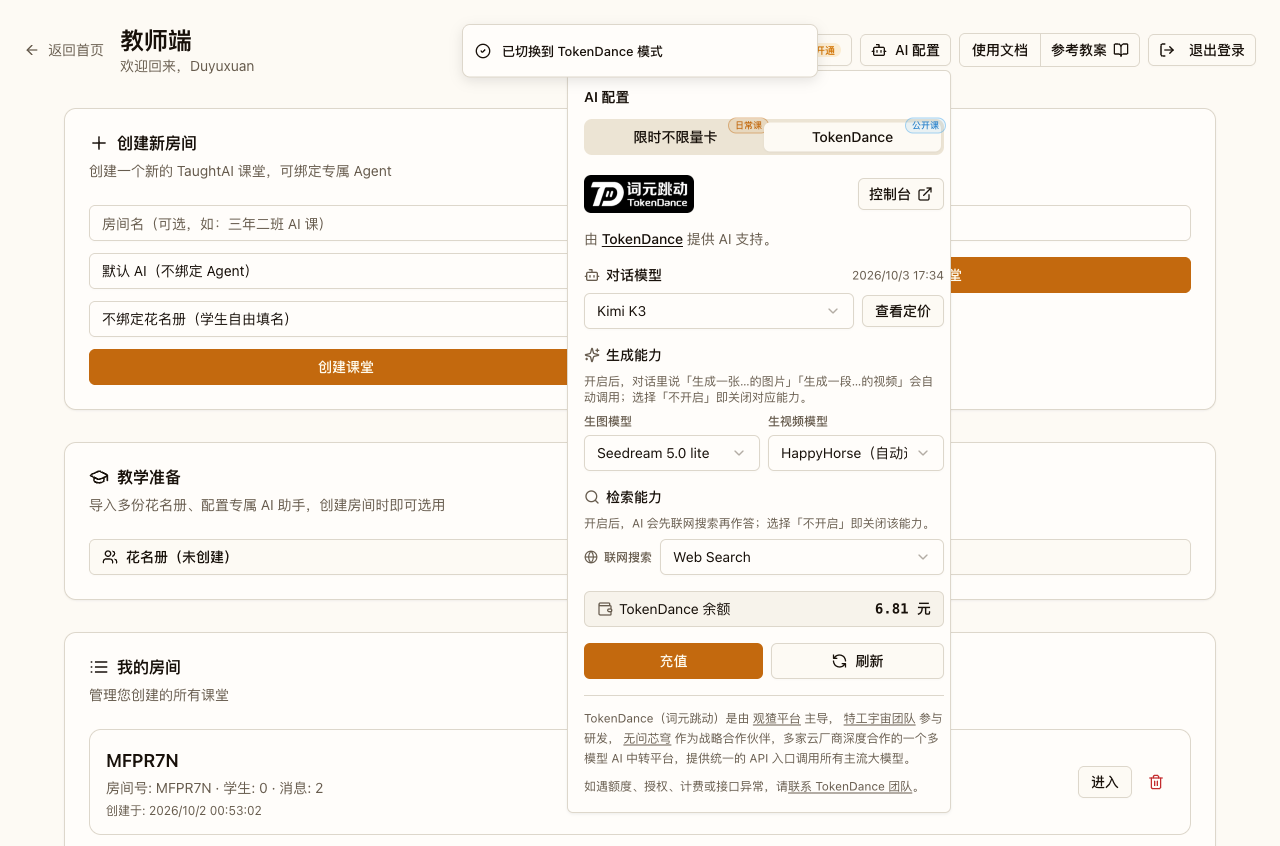Open the 不绑定花名册 roster dropdown
Image resolution: width=1280 pixels, height=846 pixels.
click(330, 319)
